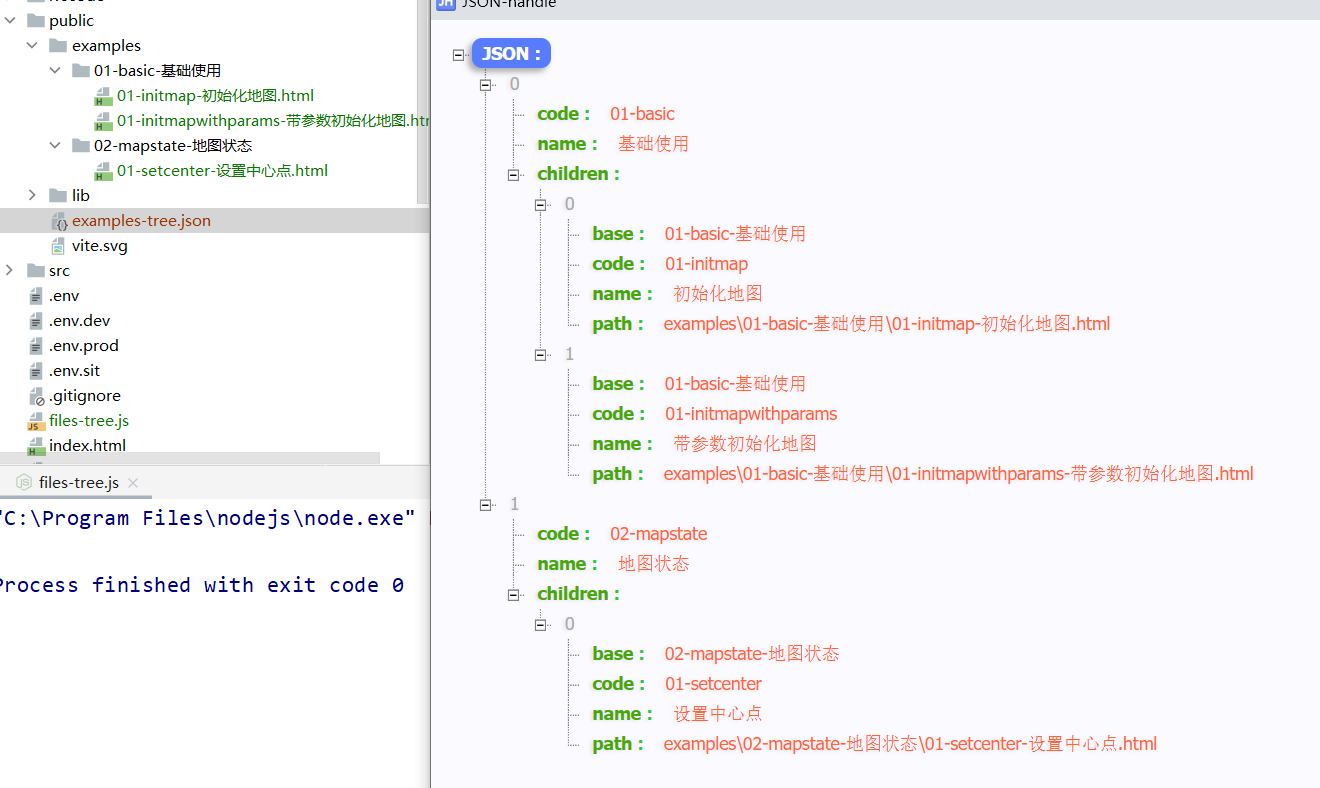Click the name value 带参数初始化地图
Viewport: 1320px width, 788px height.
coord(745,444)
